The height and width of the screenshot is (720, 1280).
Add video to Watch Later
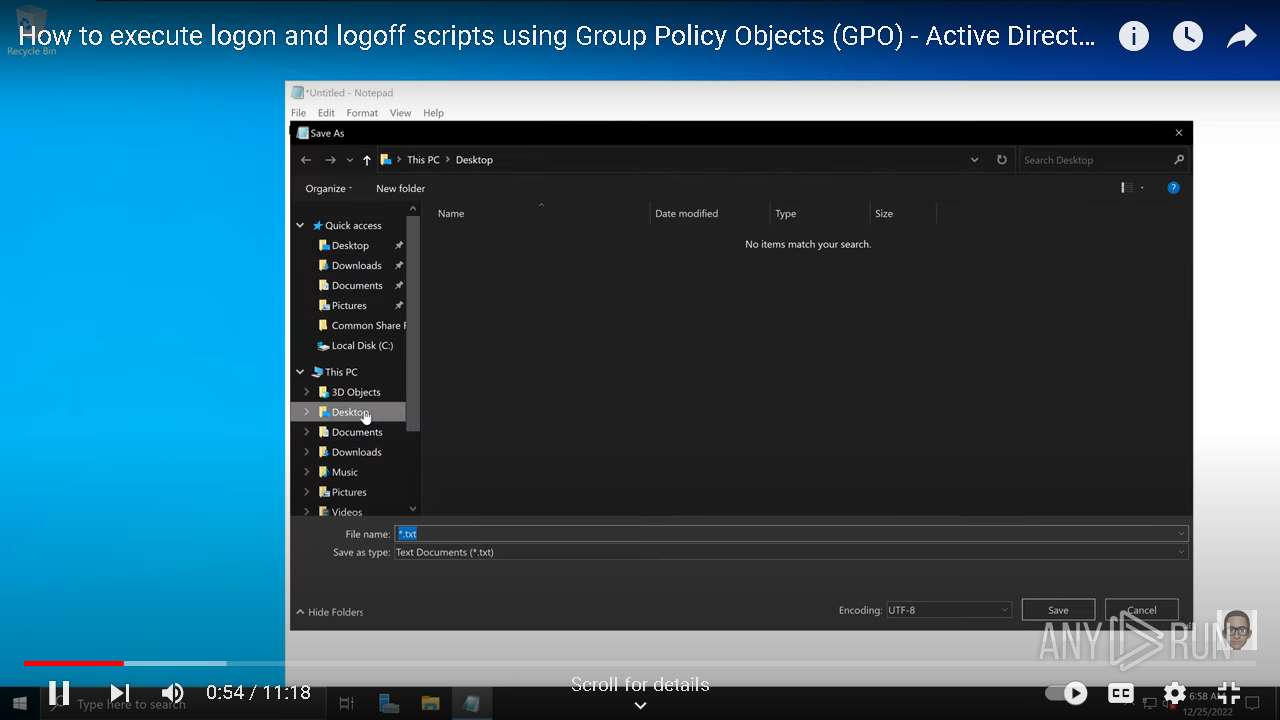click(1187, 37)
